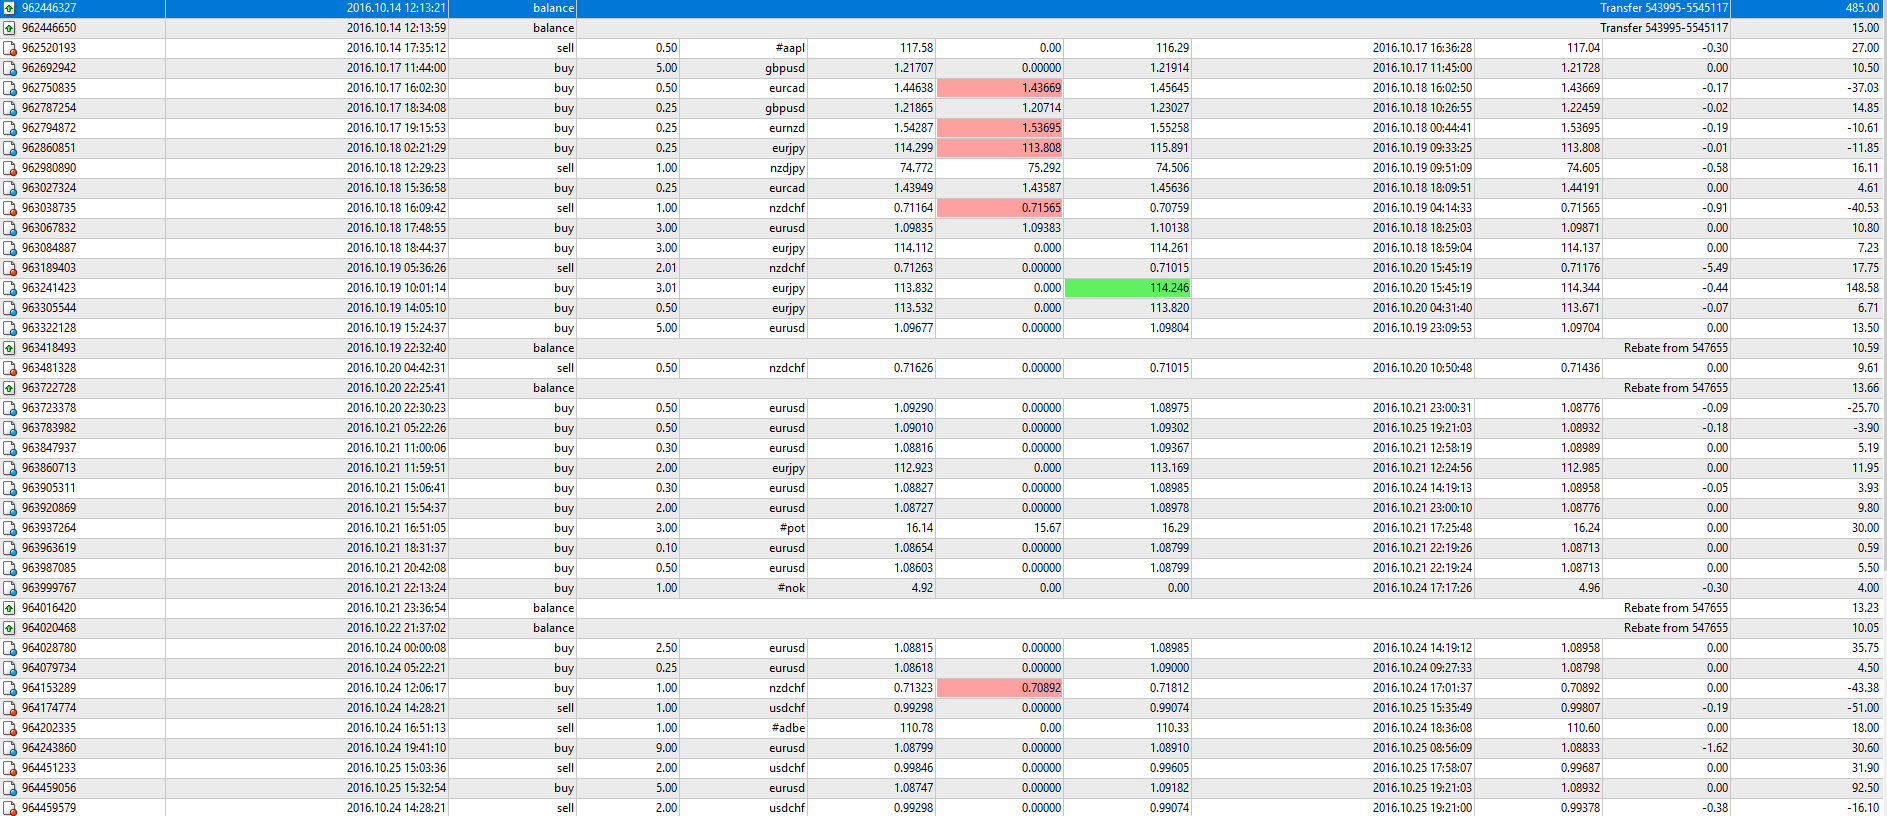Click open time 2016.10.19 10:01:14
Viewport: 1887px width, 816px height.
(397, 288)
